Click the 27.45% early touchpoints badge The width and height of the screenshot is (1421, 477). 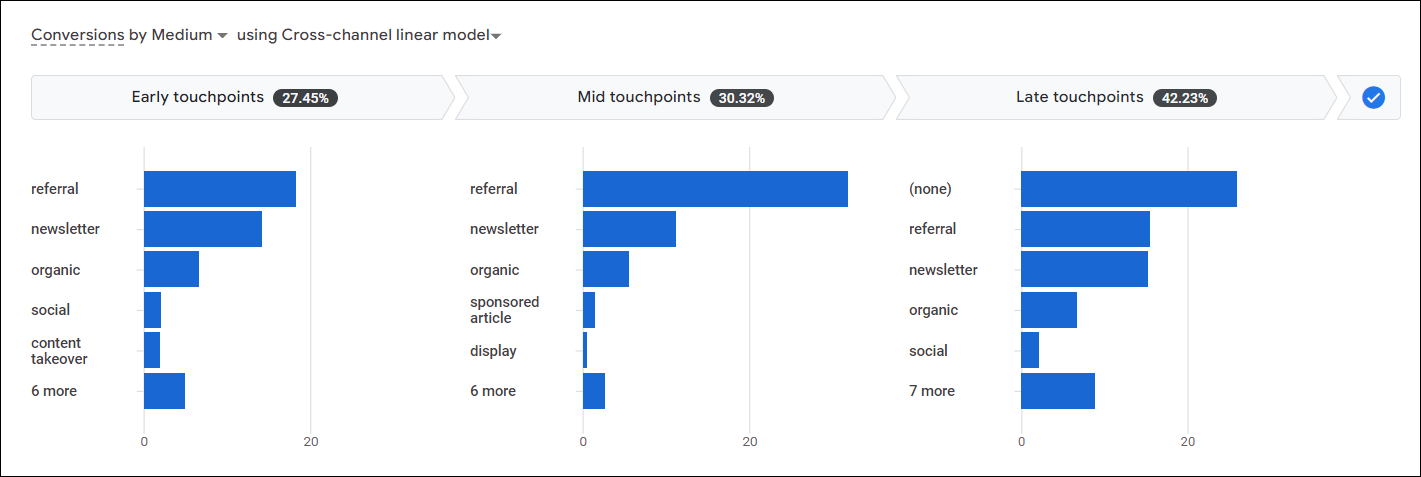pos(305,98)
